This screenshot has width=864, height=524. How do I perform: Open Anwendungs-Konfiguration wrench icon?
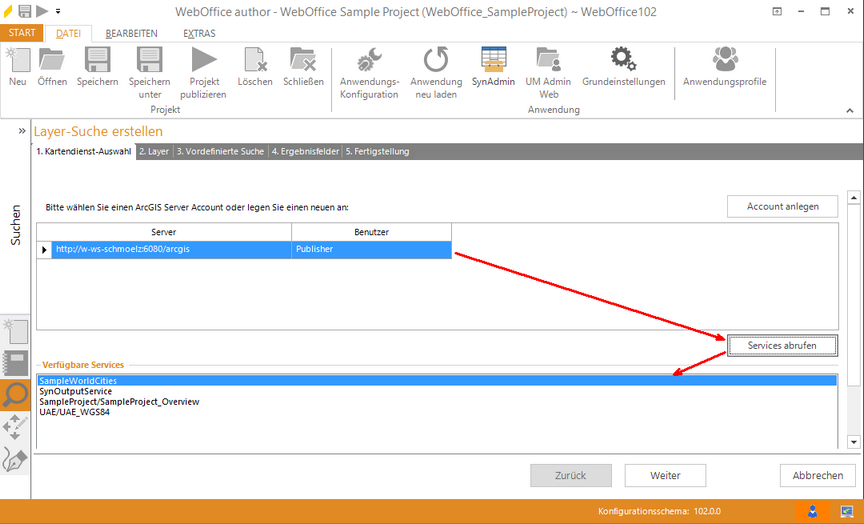click(x=370, y=60)
